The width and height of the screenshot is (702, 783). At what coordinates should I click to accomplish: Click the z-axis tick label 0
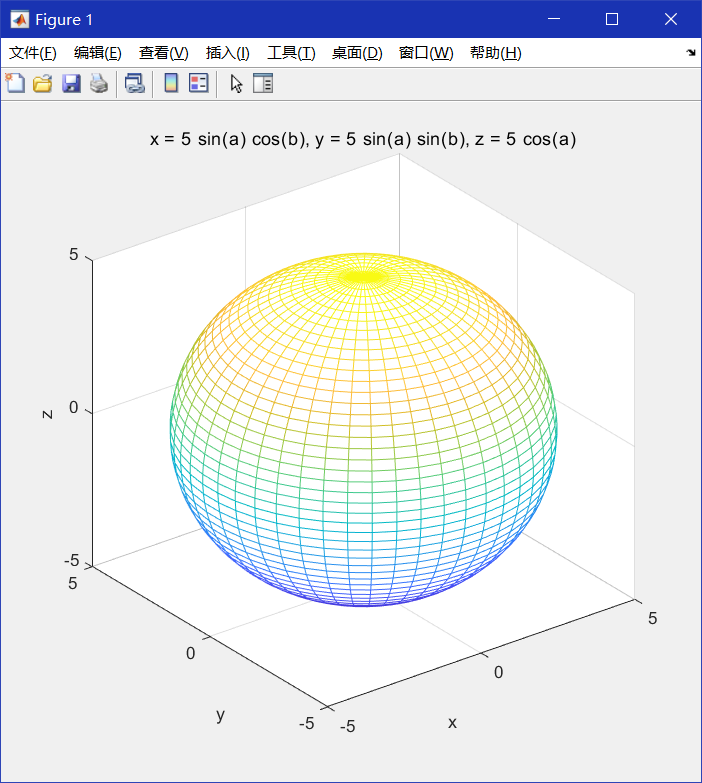click(73, 407)
